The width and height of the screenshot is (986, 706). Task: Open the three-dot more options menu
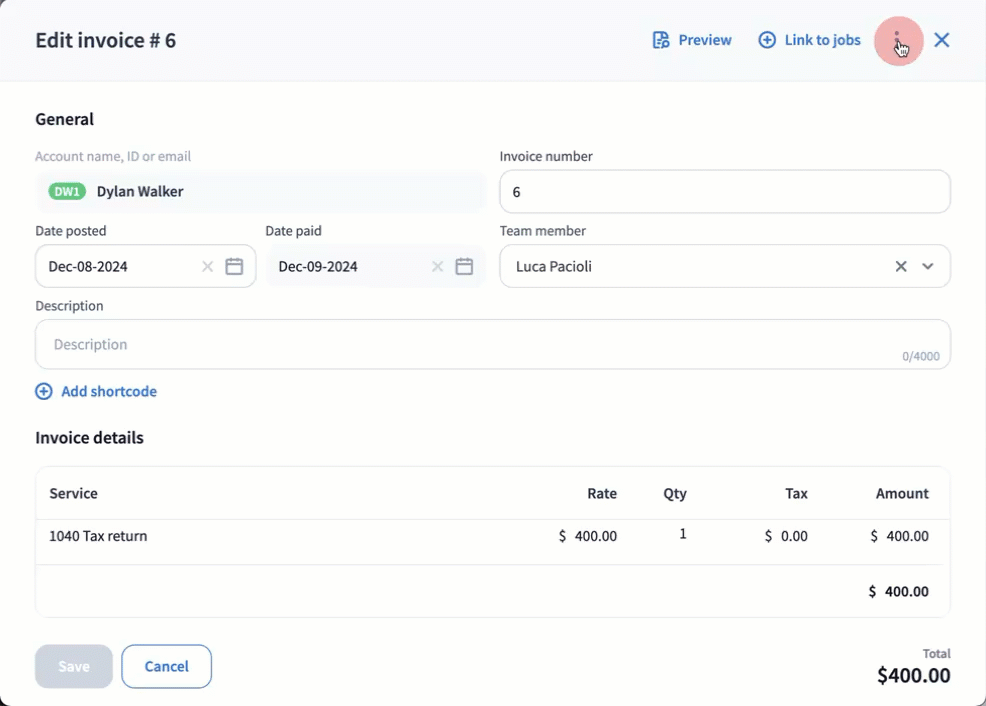[897, 41]
